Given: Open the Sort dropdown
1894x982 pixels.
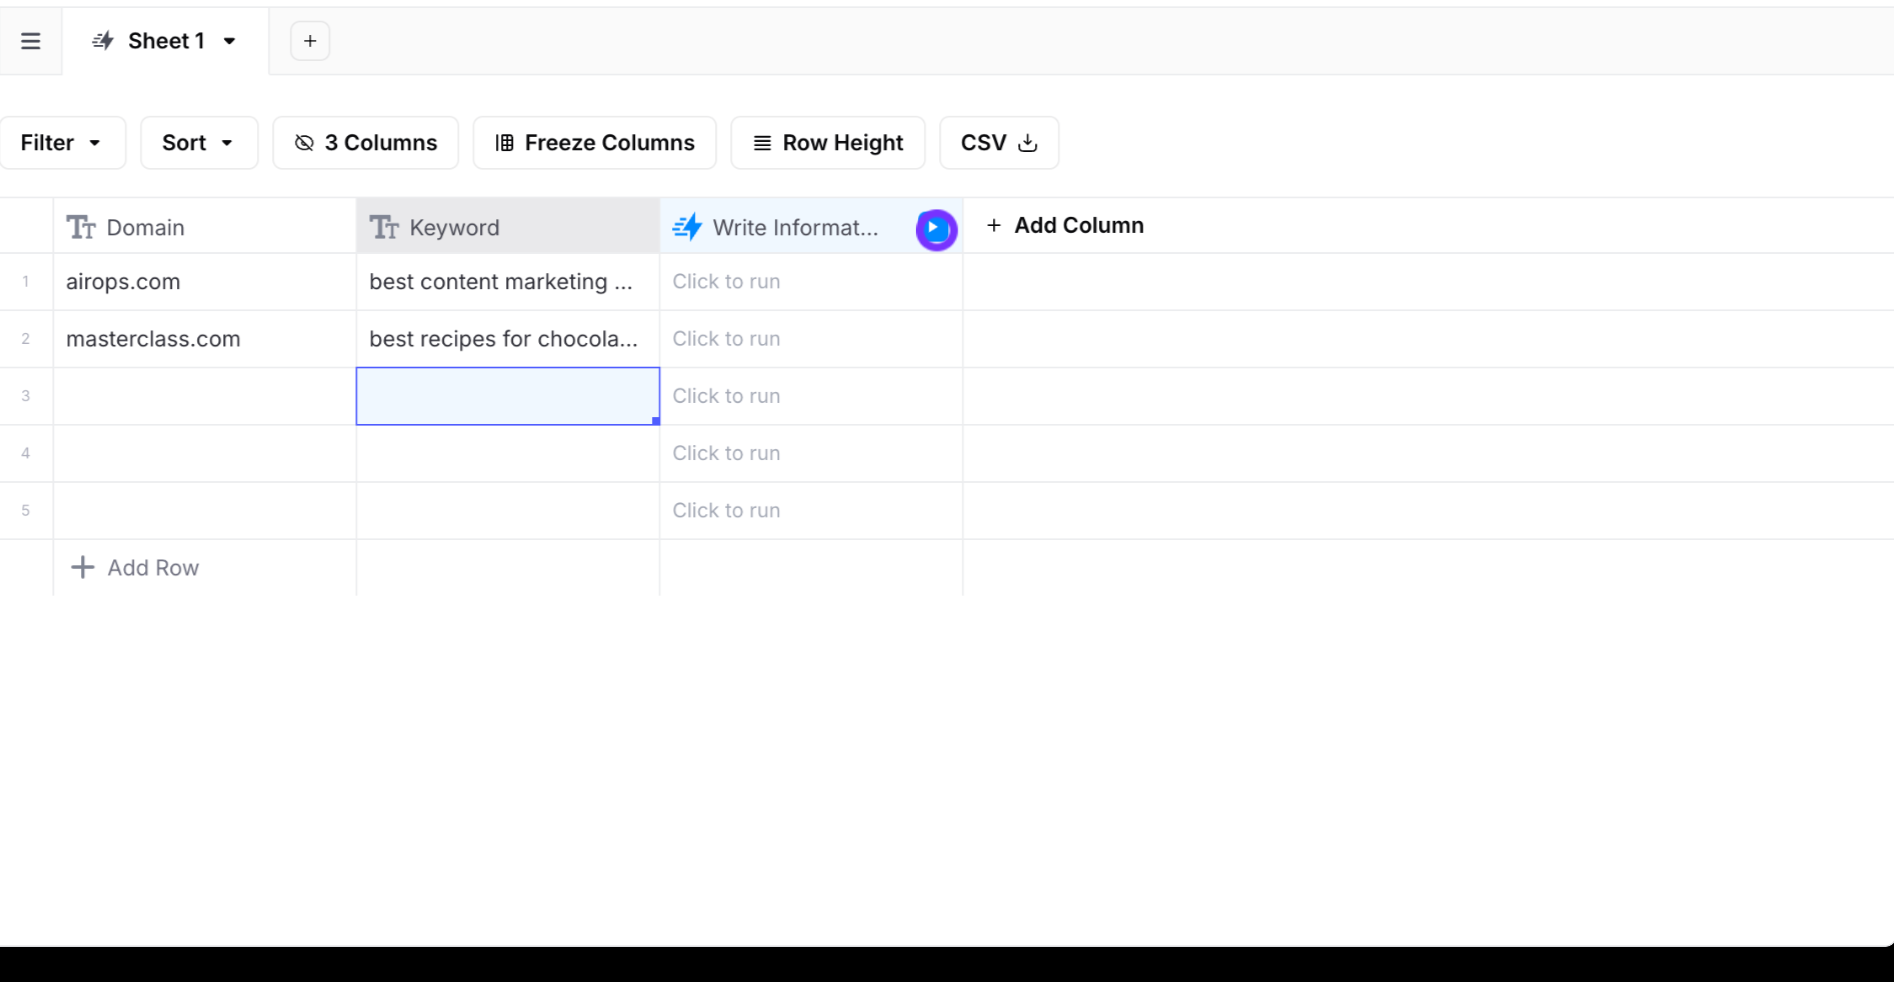Looking at the screenshot, I should 198,142.
